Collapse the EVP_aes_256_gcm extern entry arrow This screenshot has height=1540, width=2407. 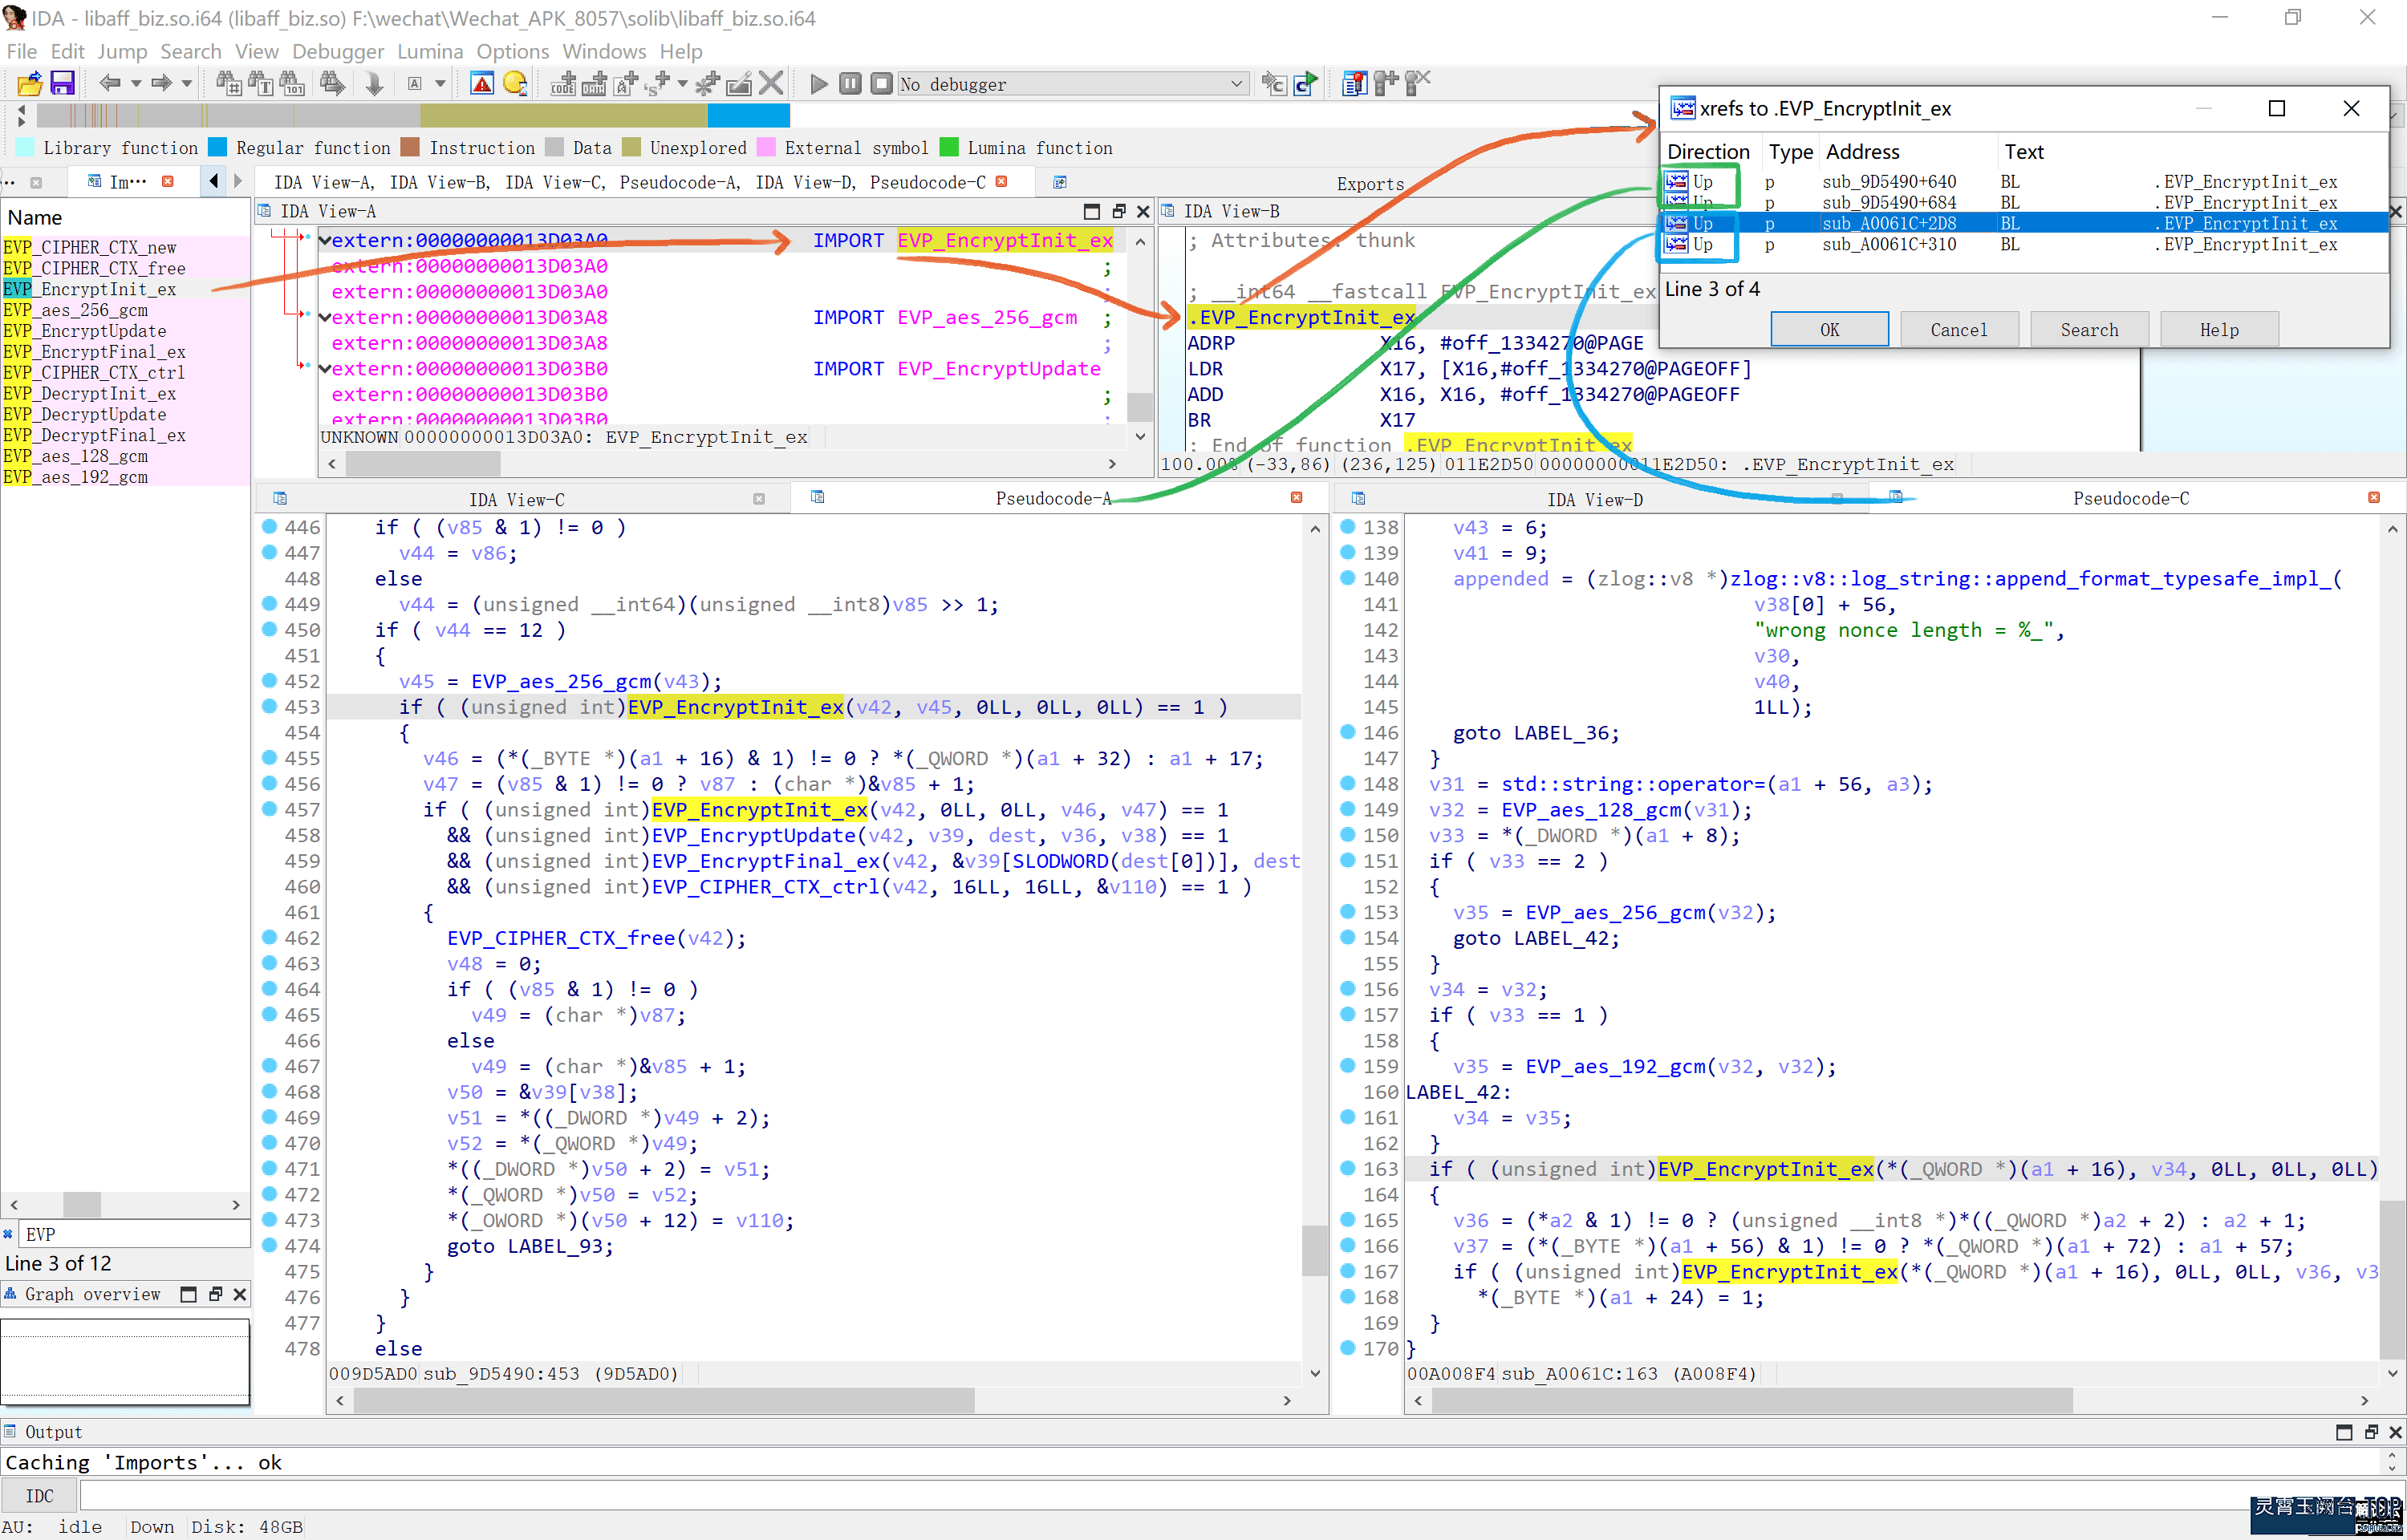[x=325, y=317]
